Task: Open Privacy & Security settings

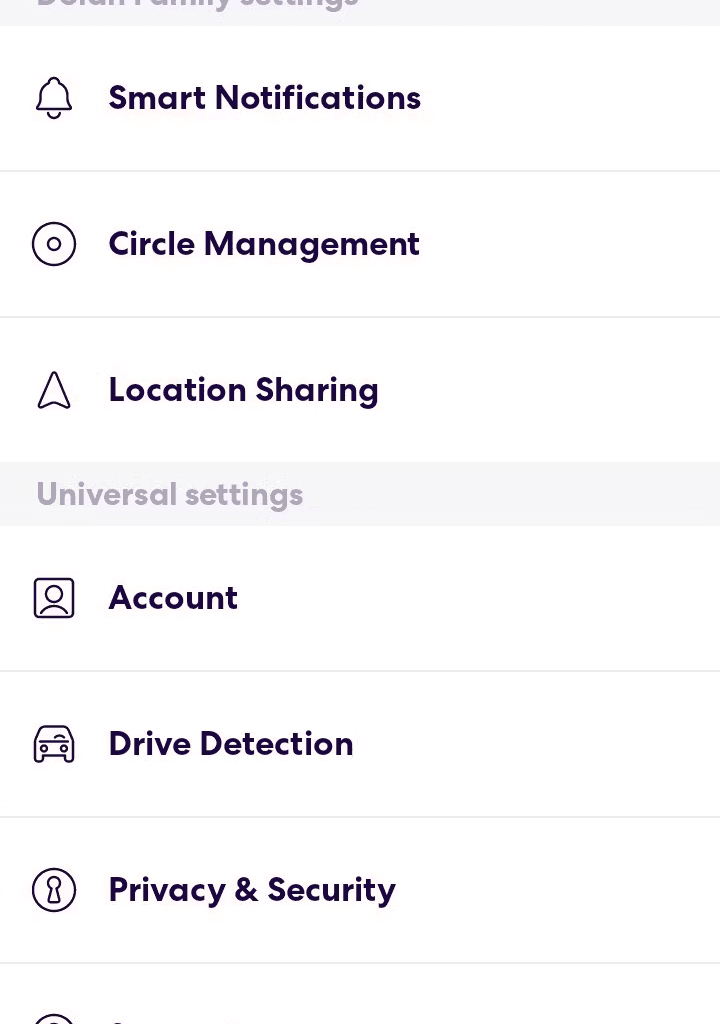Action: (x=360, y=889)
